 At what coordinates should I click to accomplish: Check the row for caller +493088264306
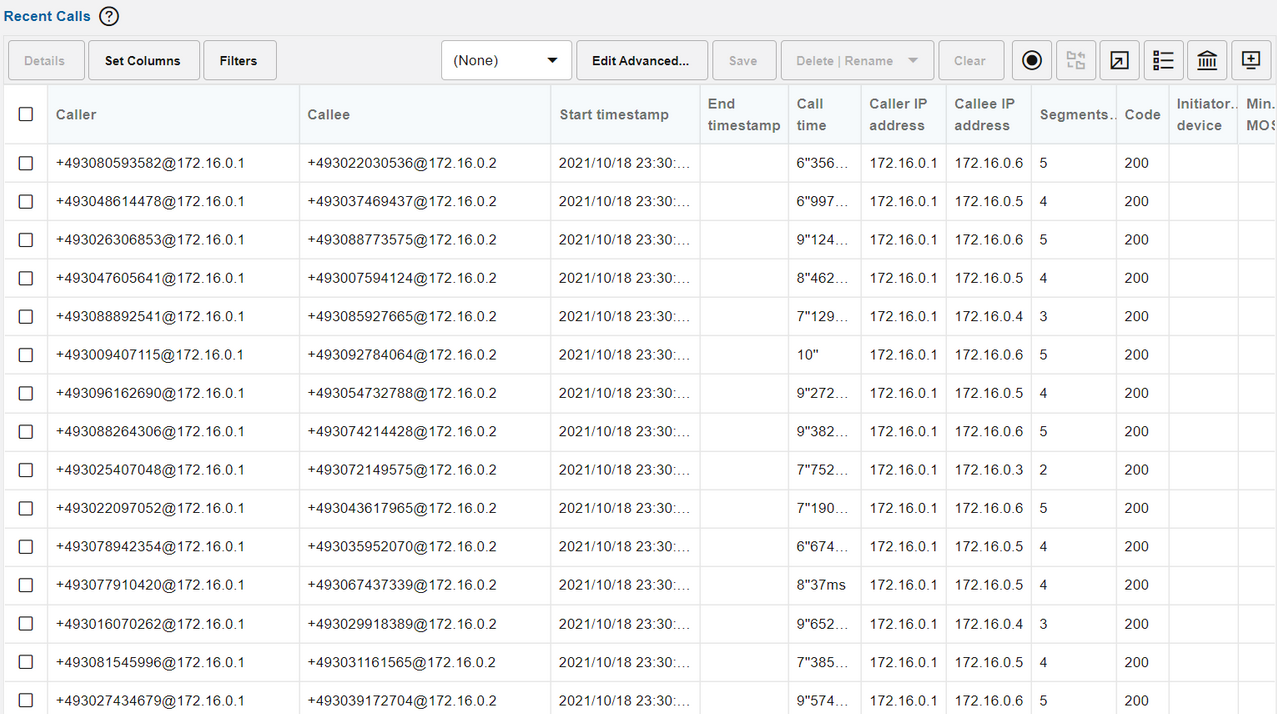click(x=26, y=431)
